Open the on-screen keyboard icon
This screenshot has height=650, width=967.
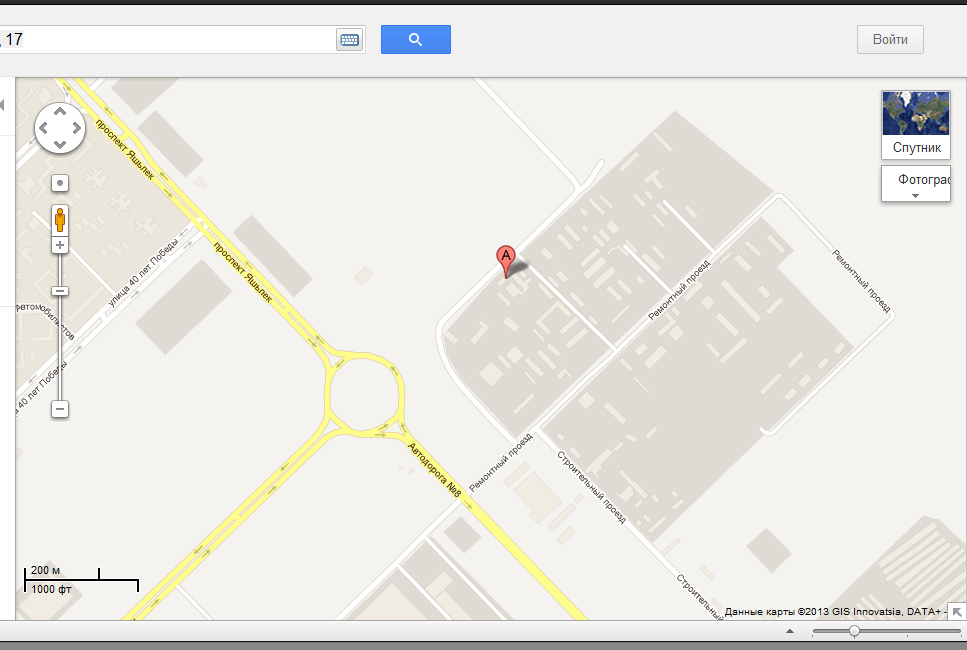tap(350, 39)
